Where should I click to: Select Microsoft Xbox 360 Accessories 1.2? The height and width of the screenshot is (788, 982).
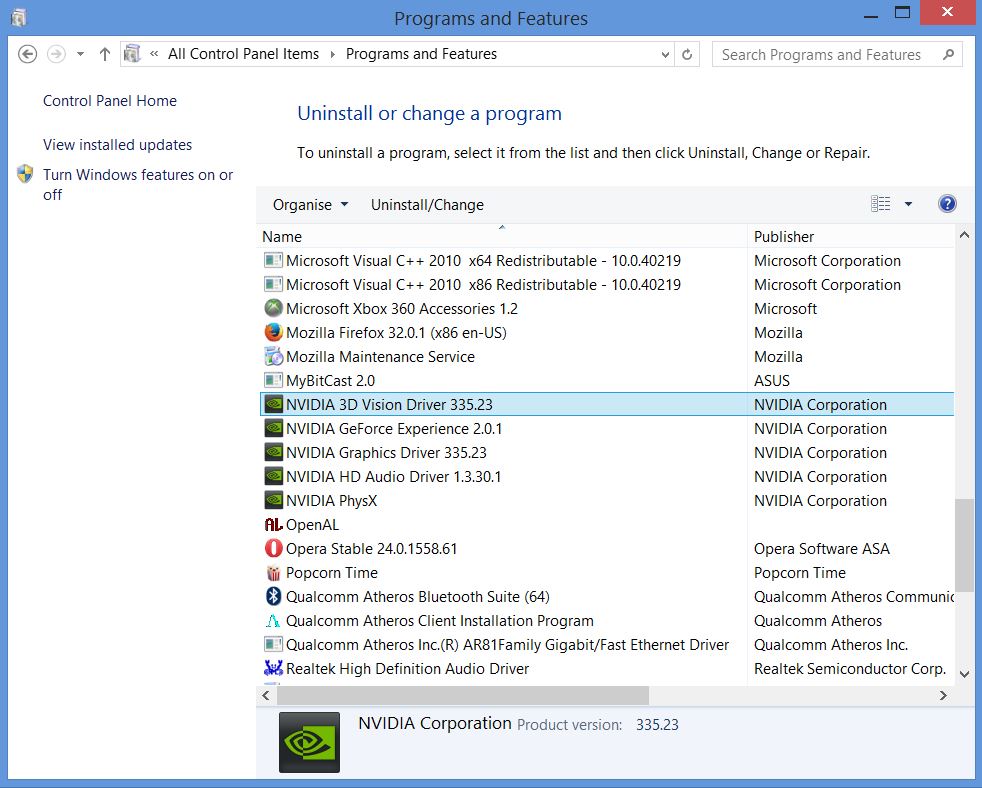(x=401, y=309)
